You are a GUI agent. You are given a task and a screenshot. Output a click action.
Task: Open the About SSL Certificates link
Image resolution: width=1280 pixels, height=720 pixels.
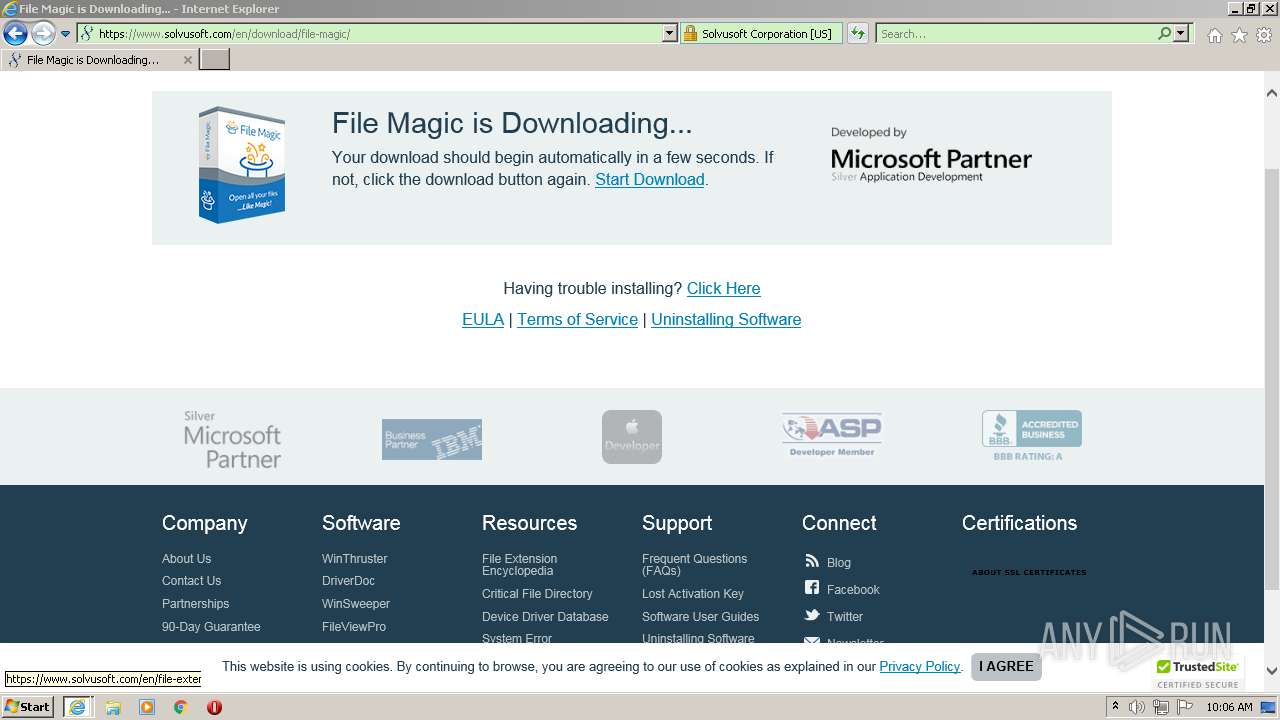(1029, 573)
